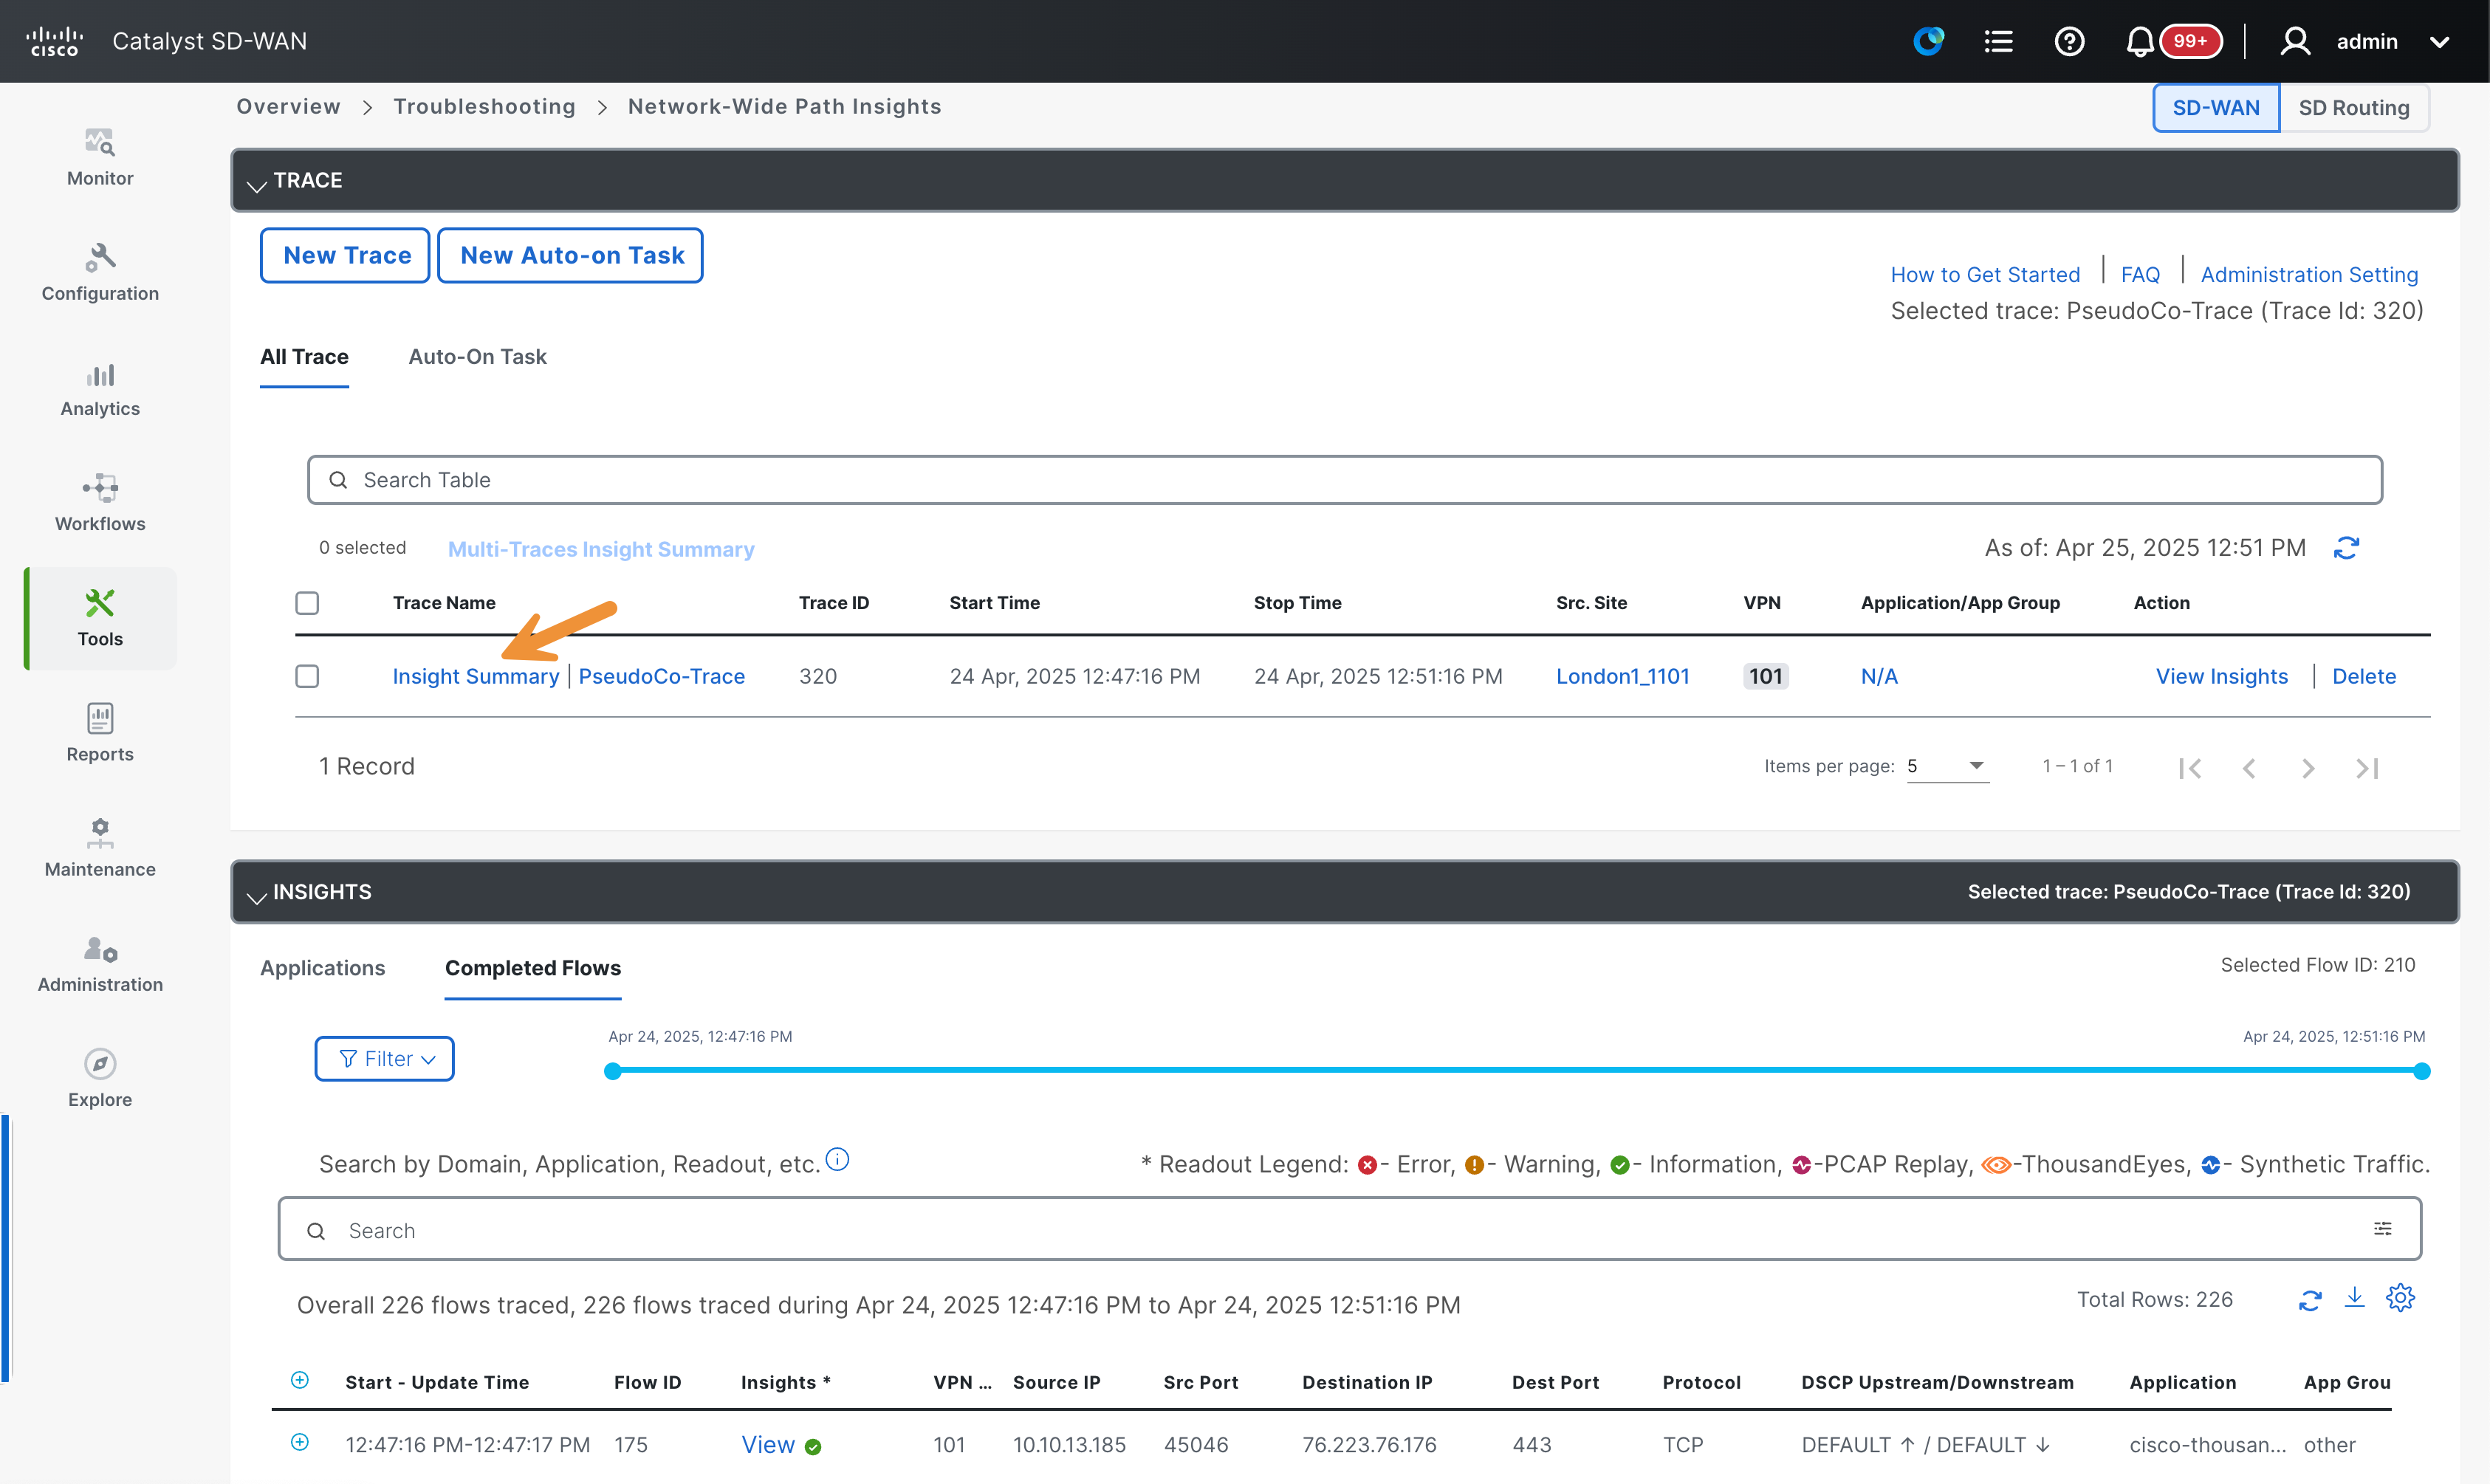Open the task list icon in header
The height and width of the screenshot is (1484, 2490).
point(1998,41)
